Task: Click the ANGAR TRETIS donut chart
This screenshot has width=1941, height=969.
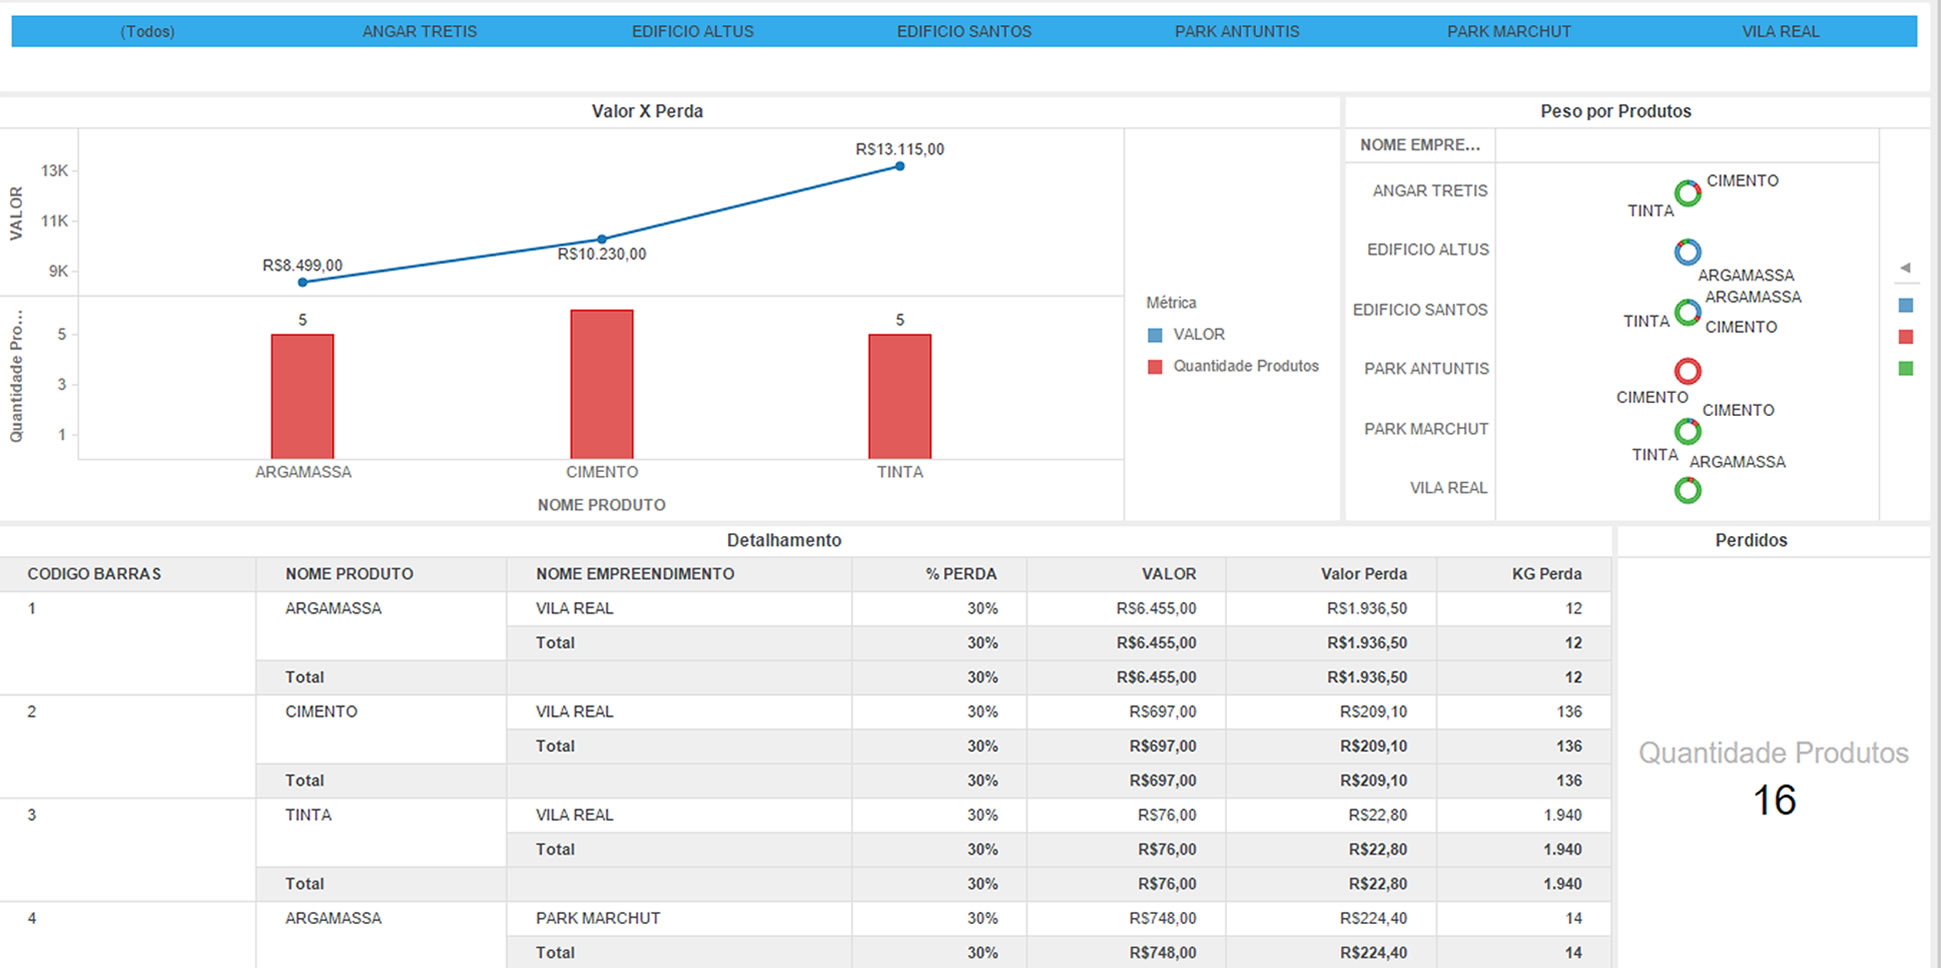Action: point(1687,193)
